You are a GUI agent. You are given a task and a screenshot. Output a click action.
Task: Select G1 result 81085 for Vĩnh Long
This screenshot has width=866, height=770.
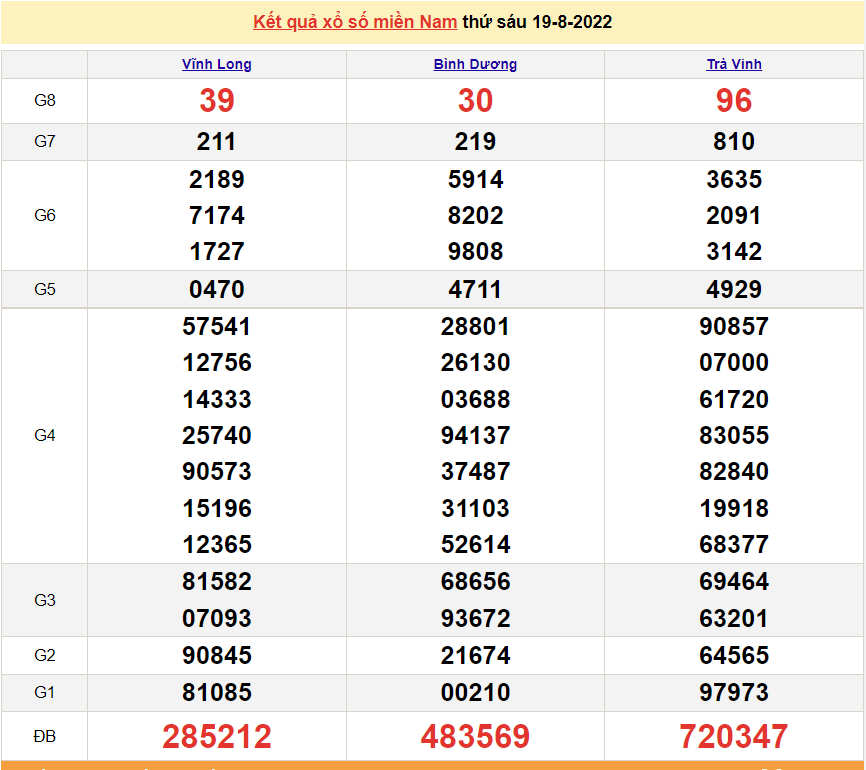[x=216, y=692]
